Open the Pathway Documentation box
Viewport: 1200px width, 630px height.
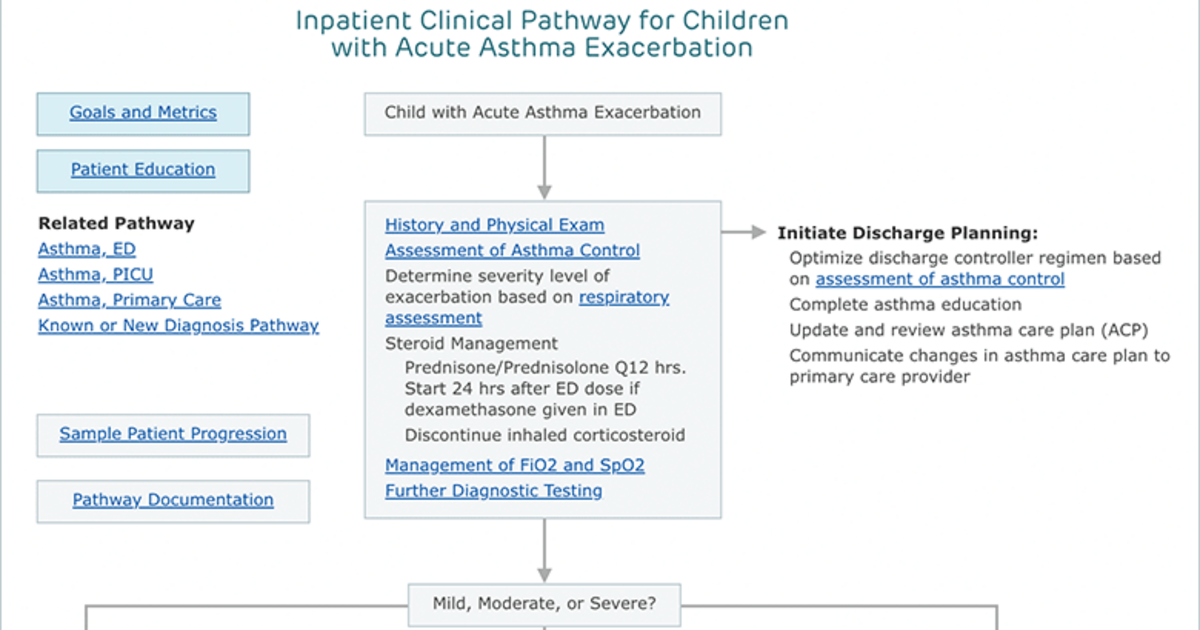point(173,501)
